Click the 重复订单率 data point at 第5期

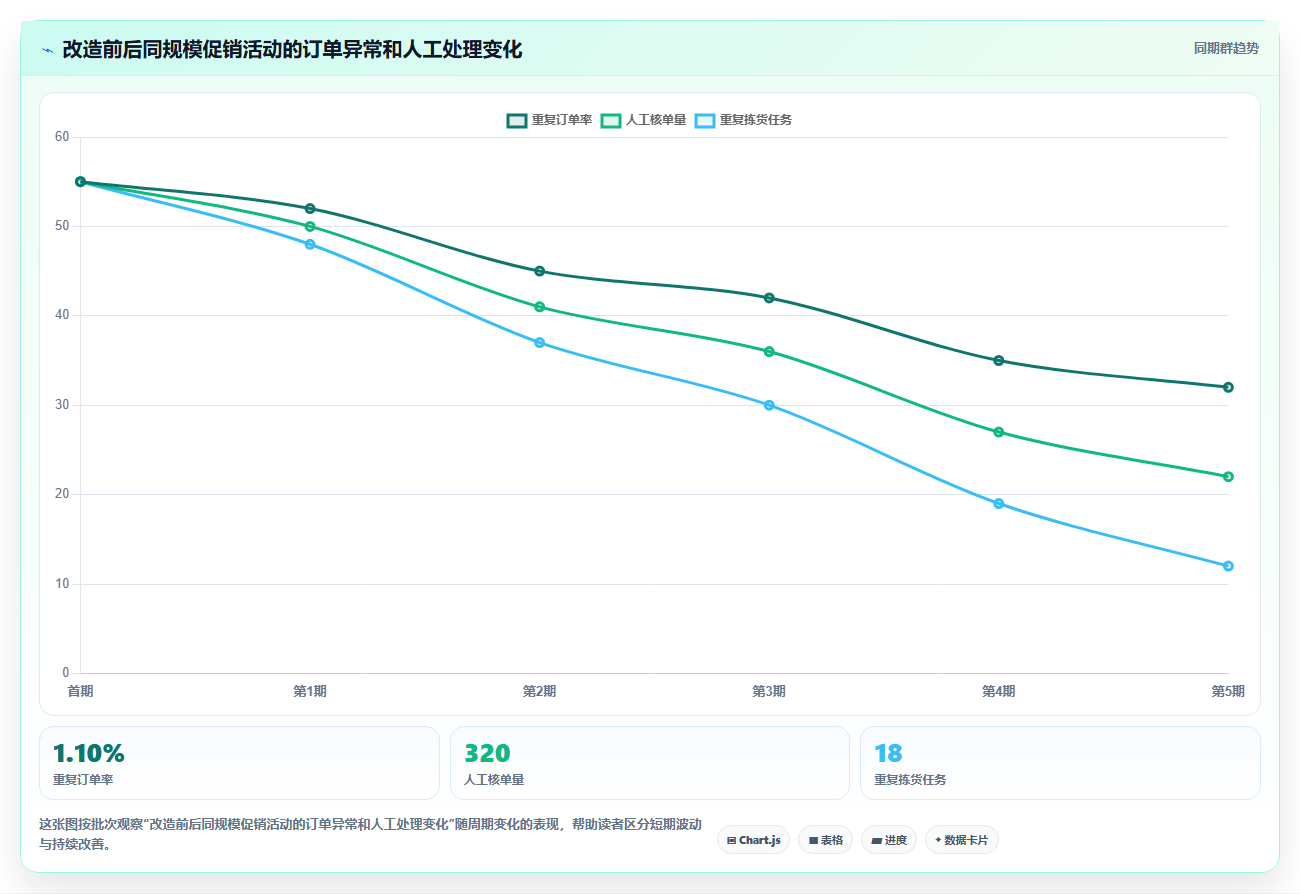click(x=1228, y=387)
